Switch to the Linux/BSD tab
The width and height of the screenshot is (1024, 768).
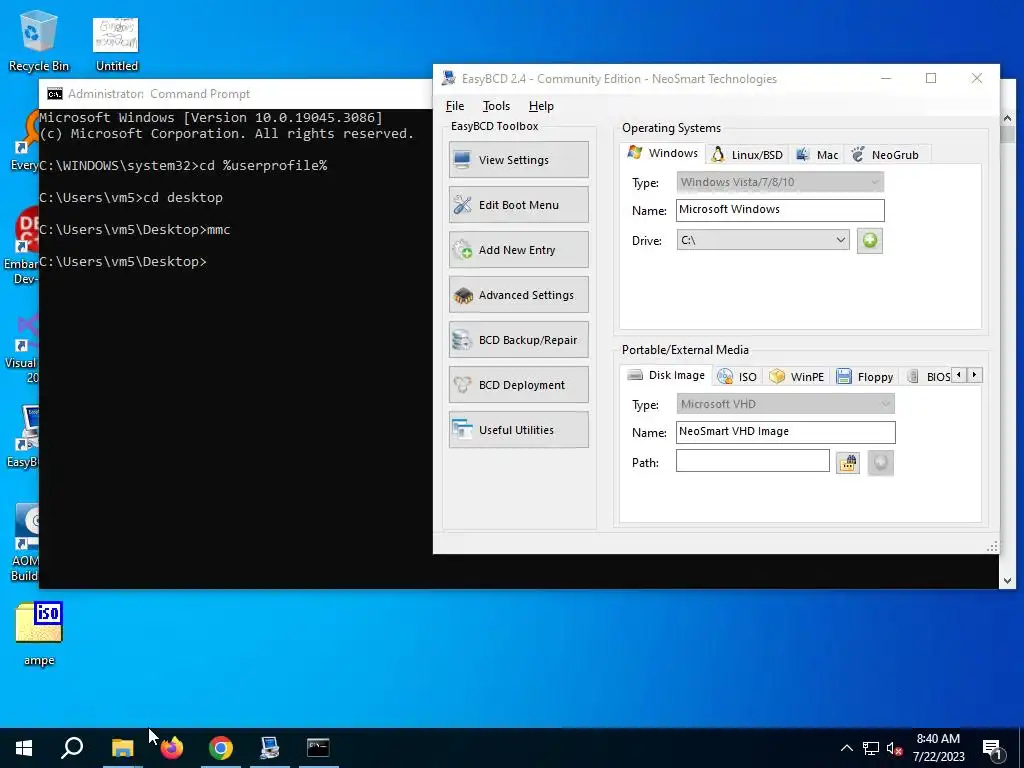[x=747, y=155]
